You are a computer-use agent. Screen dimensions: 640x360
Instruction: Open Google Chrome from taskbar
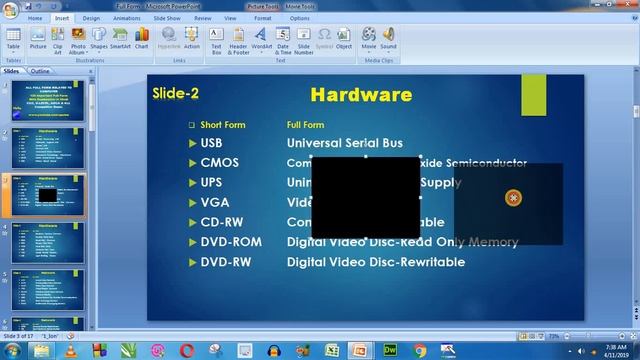coord(419,351)
